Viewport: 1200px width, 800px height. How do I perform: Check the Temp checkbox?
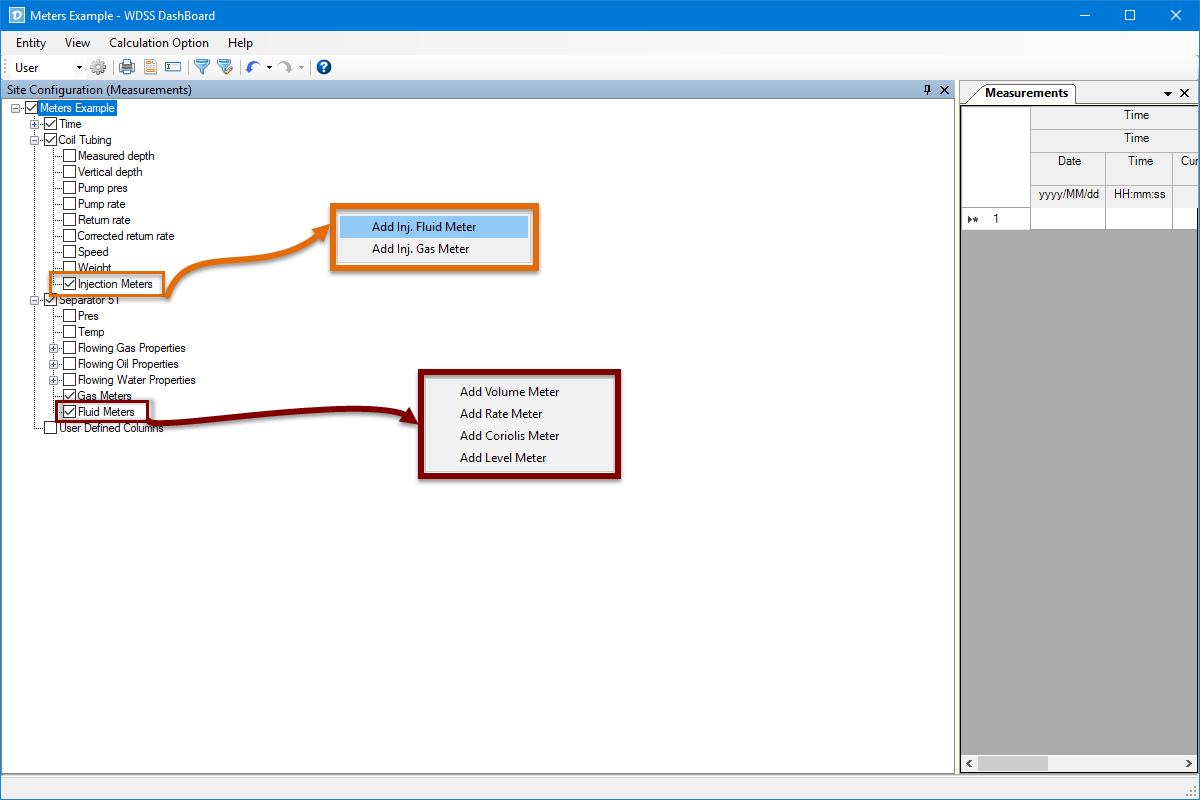click(x=70, y=332)
